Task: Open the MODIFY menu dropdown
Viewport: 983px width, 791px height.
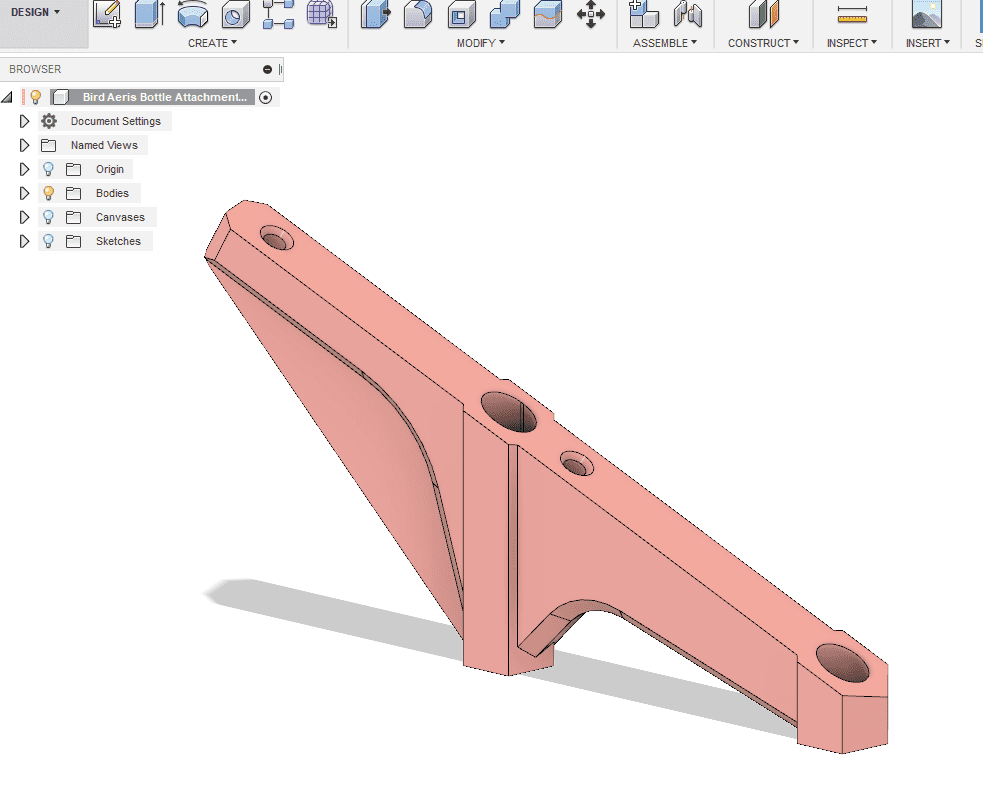Action: [x=480, y=43]
